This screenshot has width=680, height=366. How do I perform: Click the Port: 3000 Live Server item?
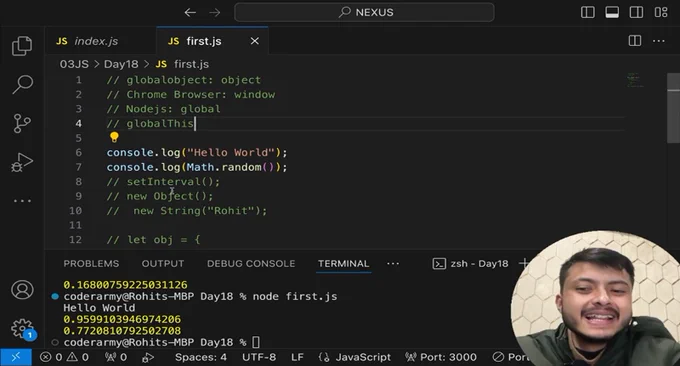point(441,357)
